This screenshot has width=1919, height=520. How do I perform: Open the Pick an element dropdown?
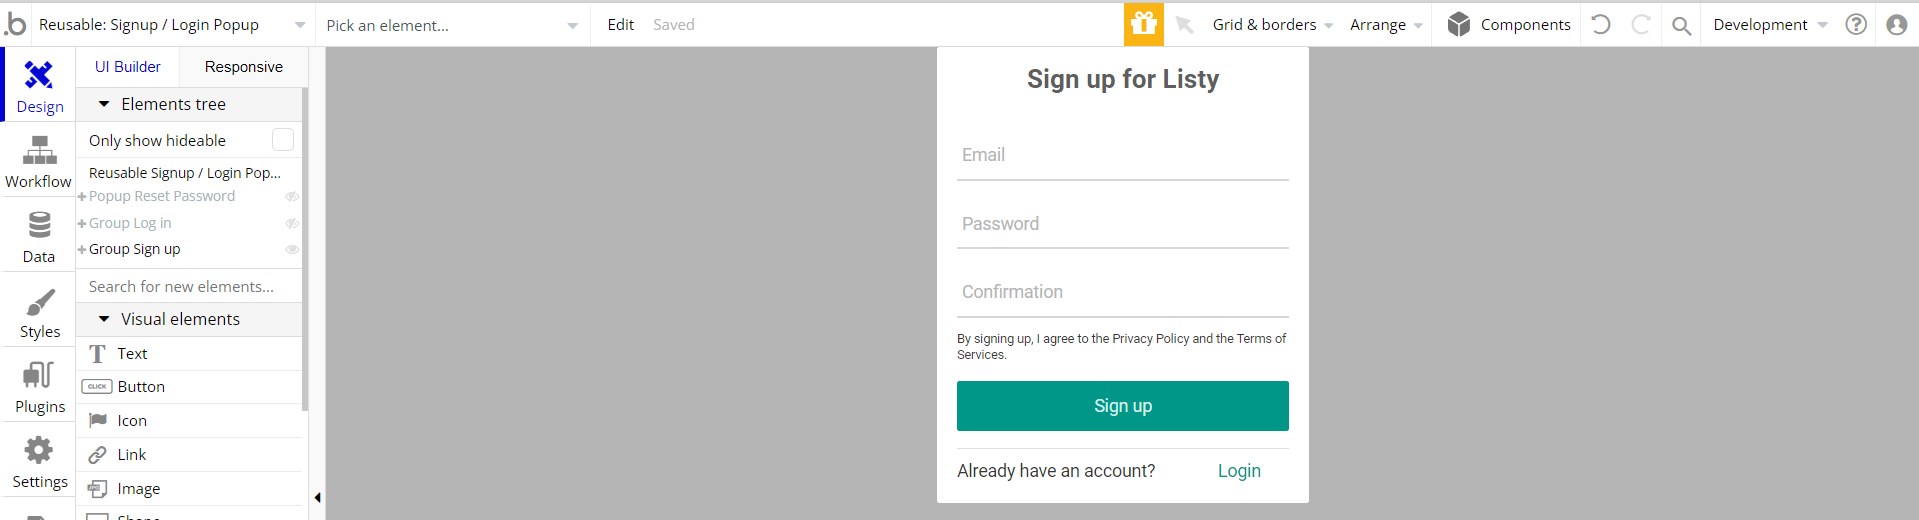pos(452,25)
